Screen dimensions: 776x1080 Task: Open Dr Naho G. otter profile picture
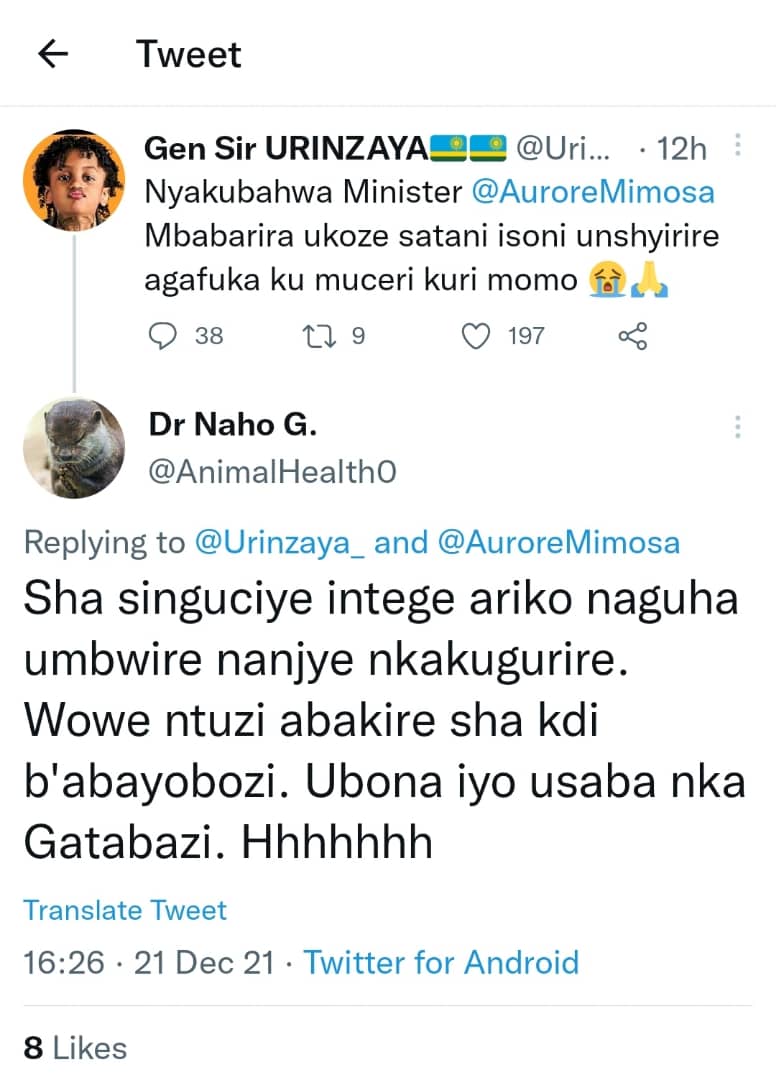pos(73,447)
